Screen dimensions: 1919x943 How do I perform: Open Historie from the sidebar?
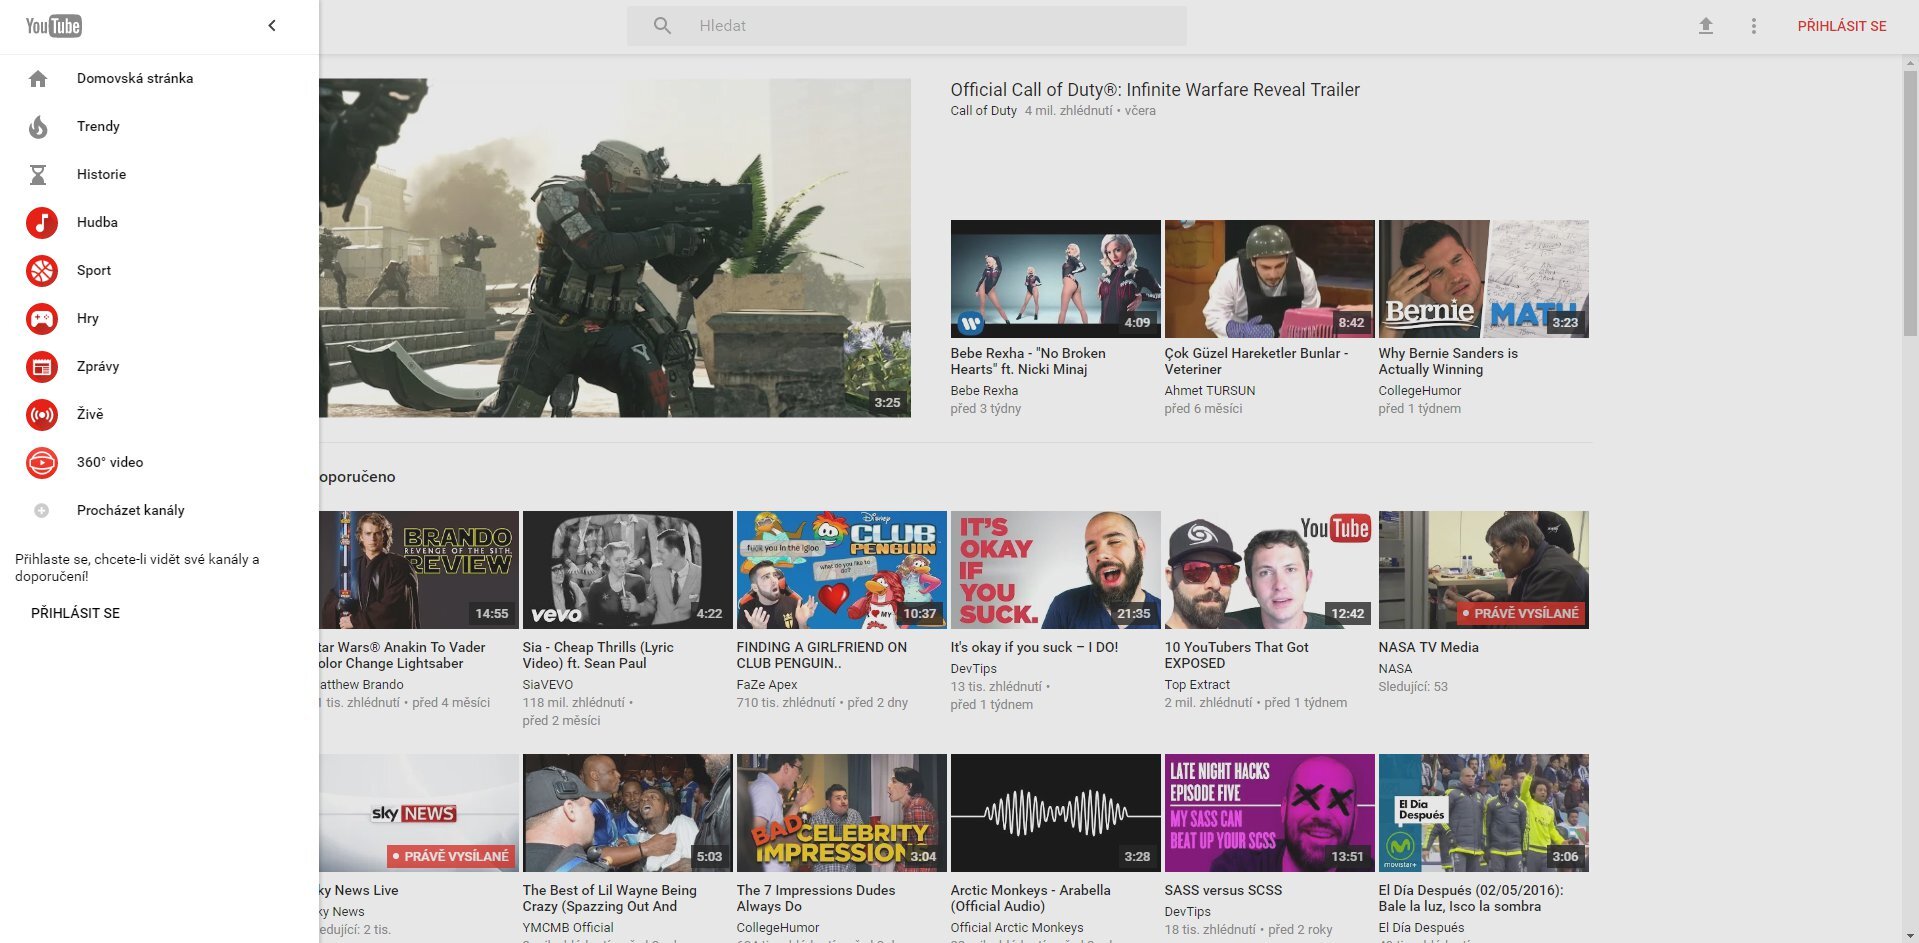pyautogui.click(x=101, y=174)
